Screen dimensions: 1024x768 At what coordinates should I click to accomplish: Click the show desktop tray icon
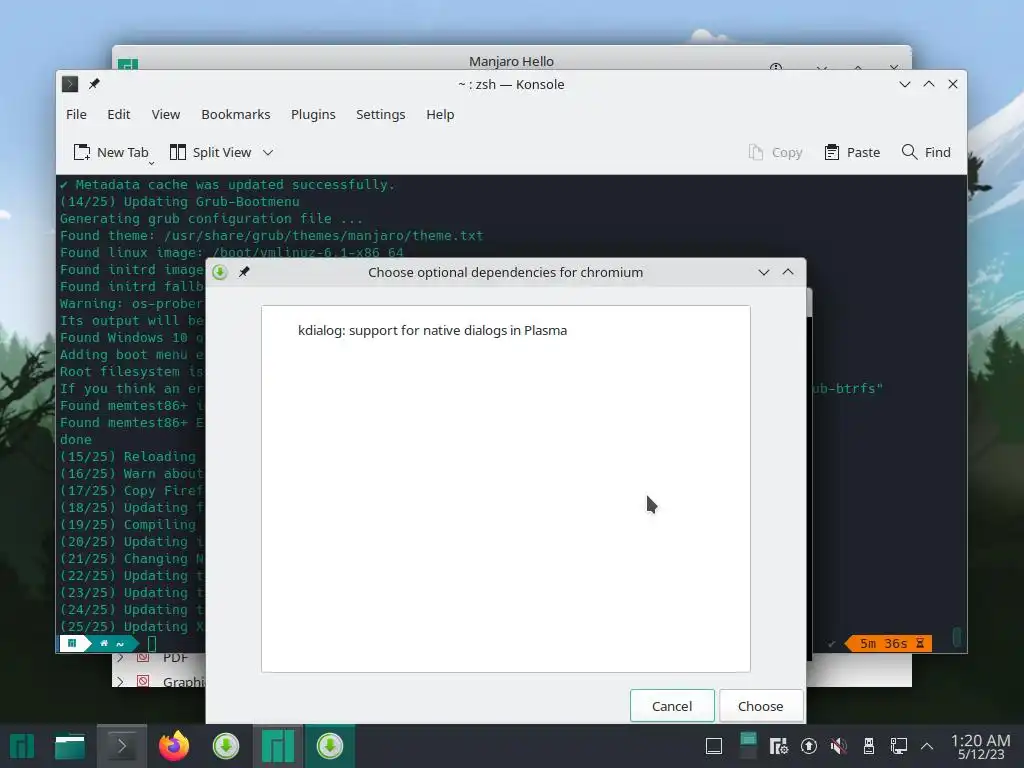point(714,746)
